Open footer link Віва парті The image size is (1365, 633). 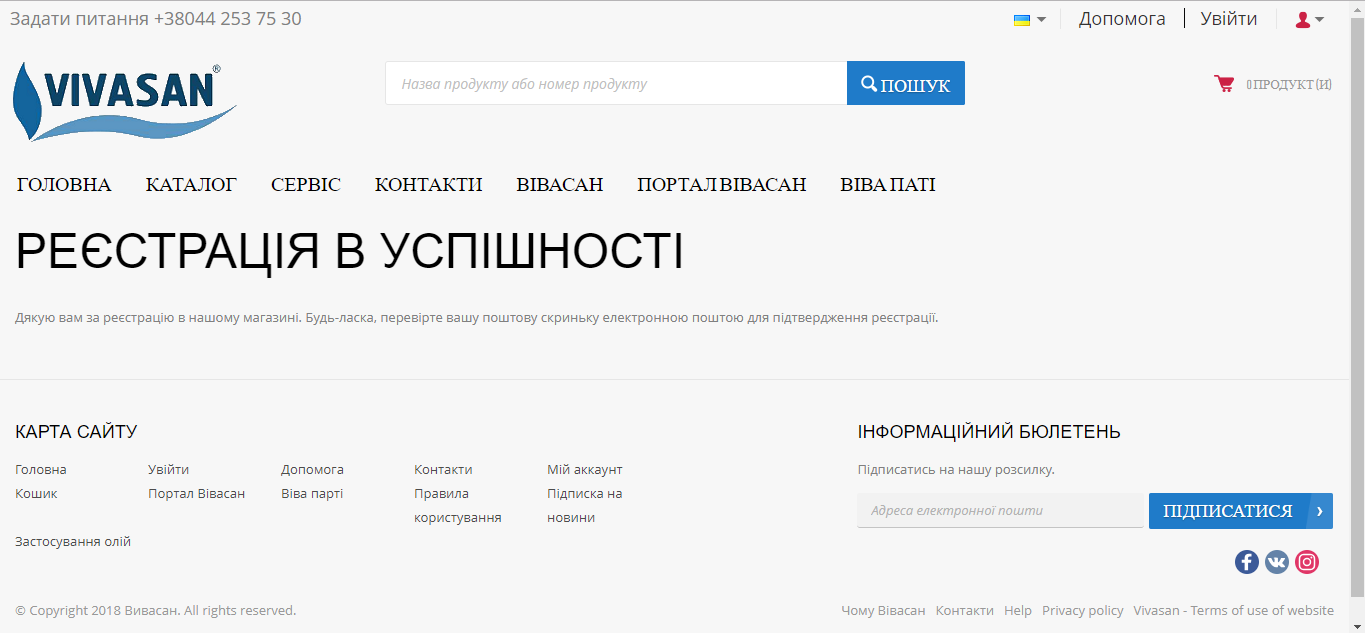click(312, 494)
